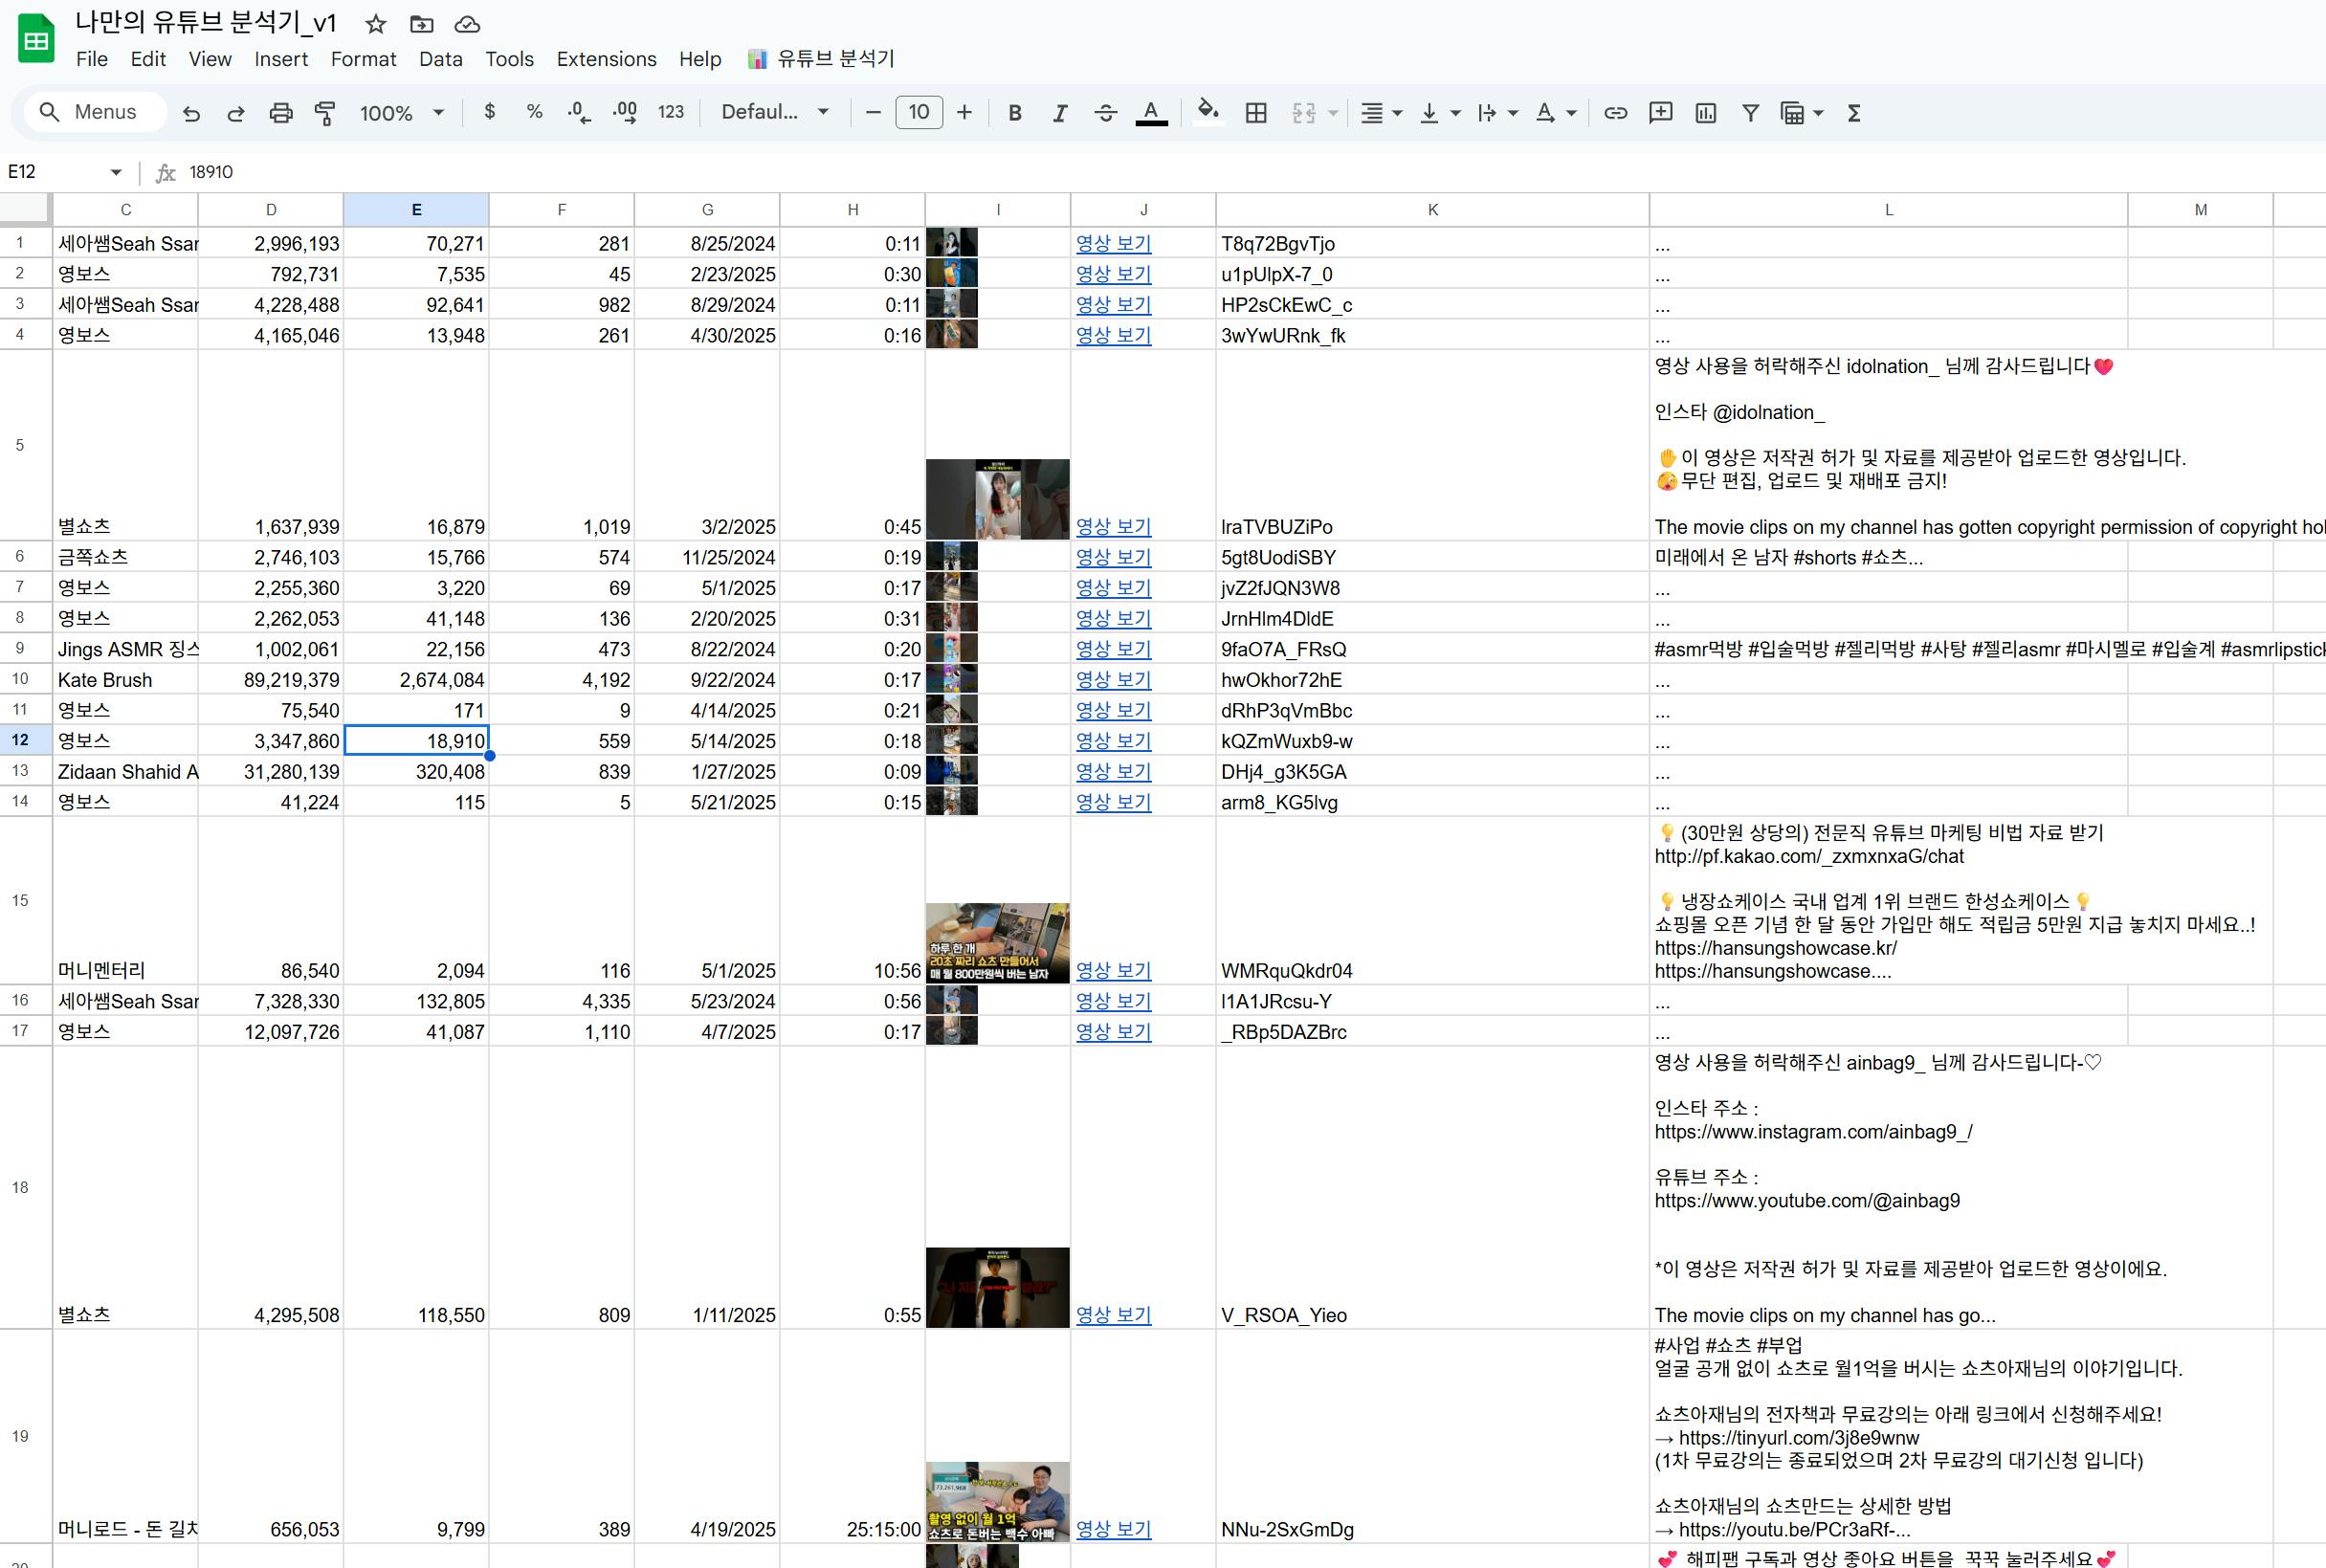The height and width of the screenshot is (1568, 2326).
Task: Print the spreadsheet via printer icon
Action: click(x=281, y=113)
